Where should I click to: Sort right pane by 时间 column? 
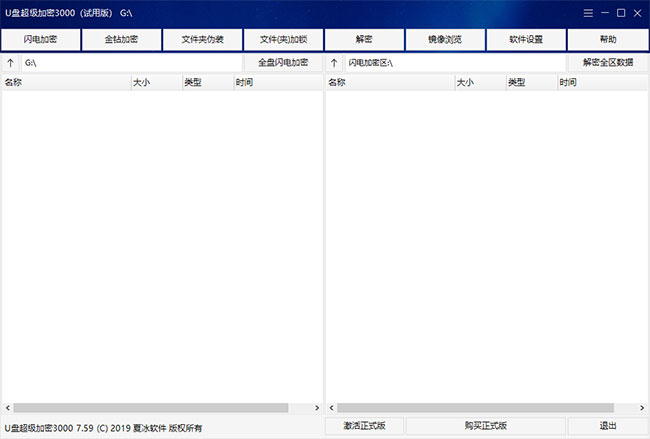[602, 82]
